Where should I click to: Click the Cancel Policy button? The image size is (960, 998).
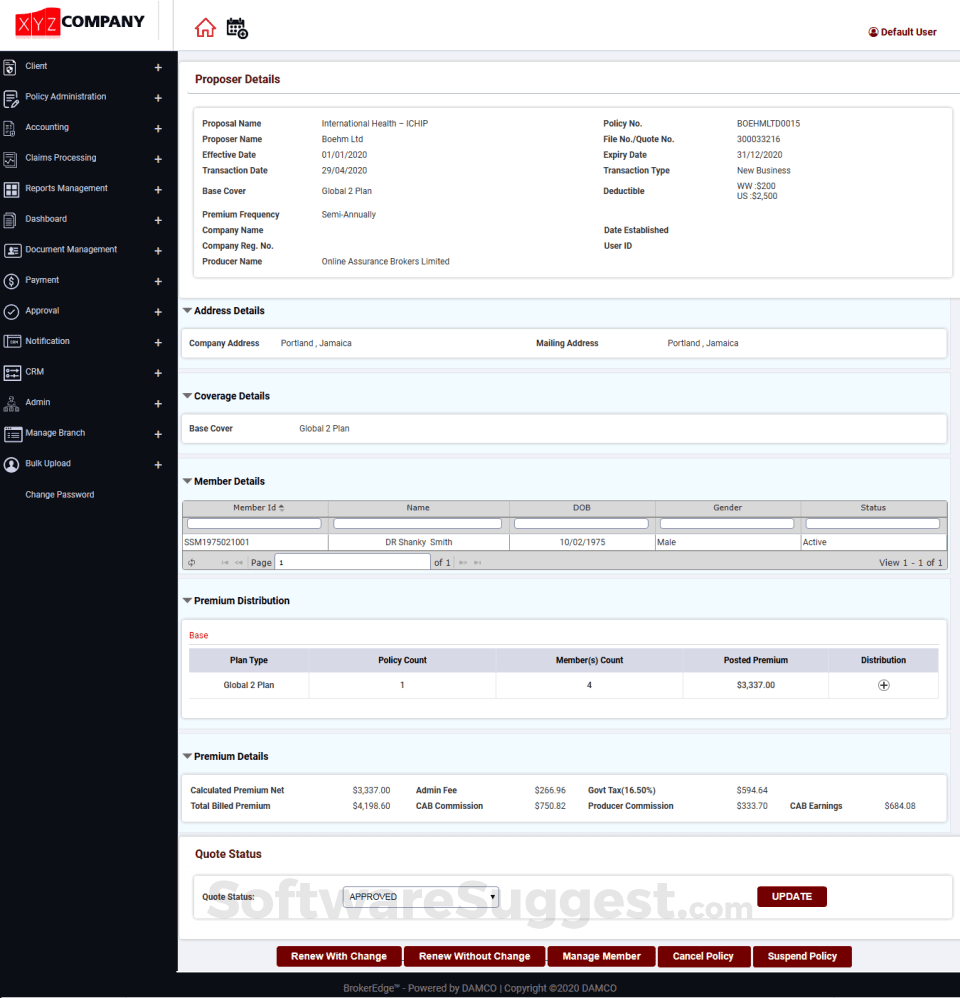pos(703,957)
